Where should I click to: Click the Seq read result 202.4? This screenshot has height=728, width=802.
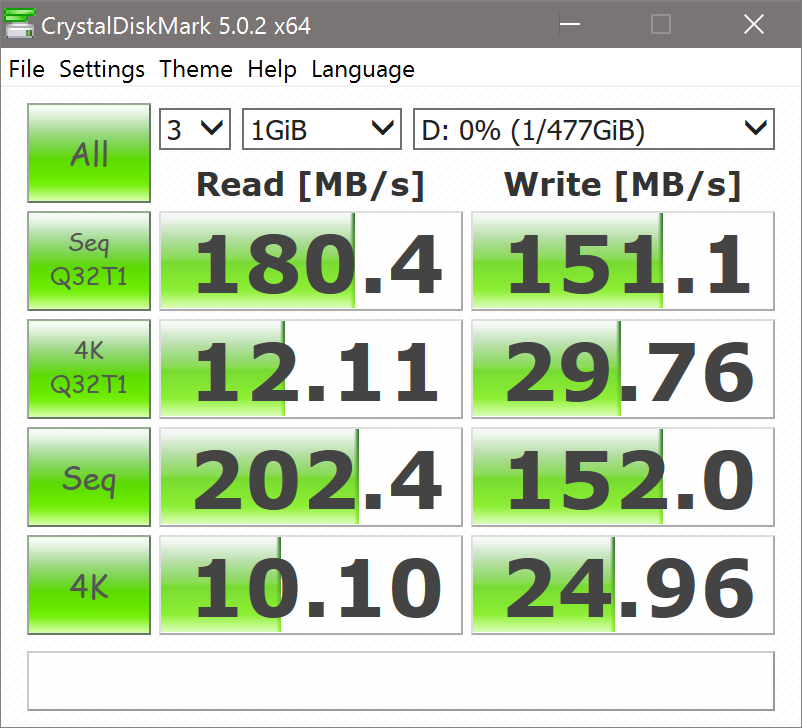(x=311, y=477)
